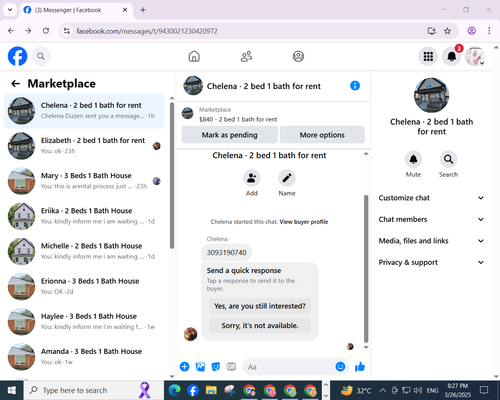Open the tab search dropdown in Chrome
The width and height of the screenshot is (500, 400).
point(10,10)
